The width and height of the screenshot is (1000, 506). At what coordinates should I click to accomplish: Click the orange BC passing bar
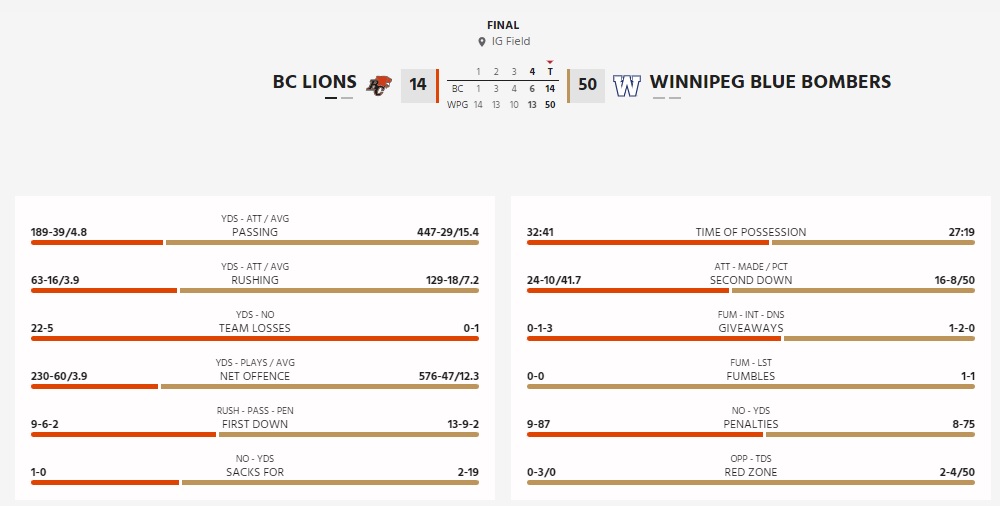pos(97,242)
